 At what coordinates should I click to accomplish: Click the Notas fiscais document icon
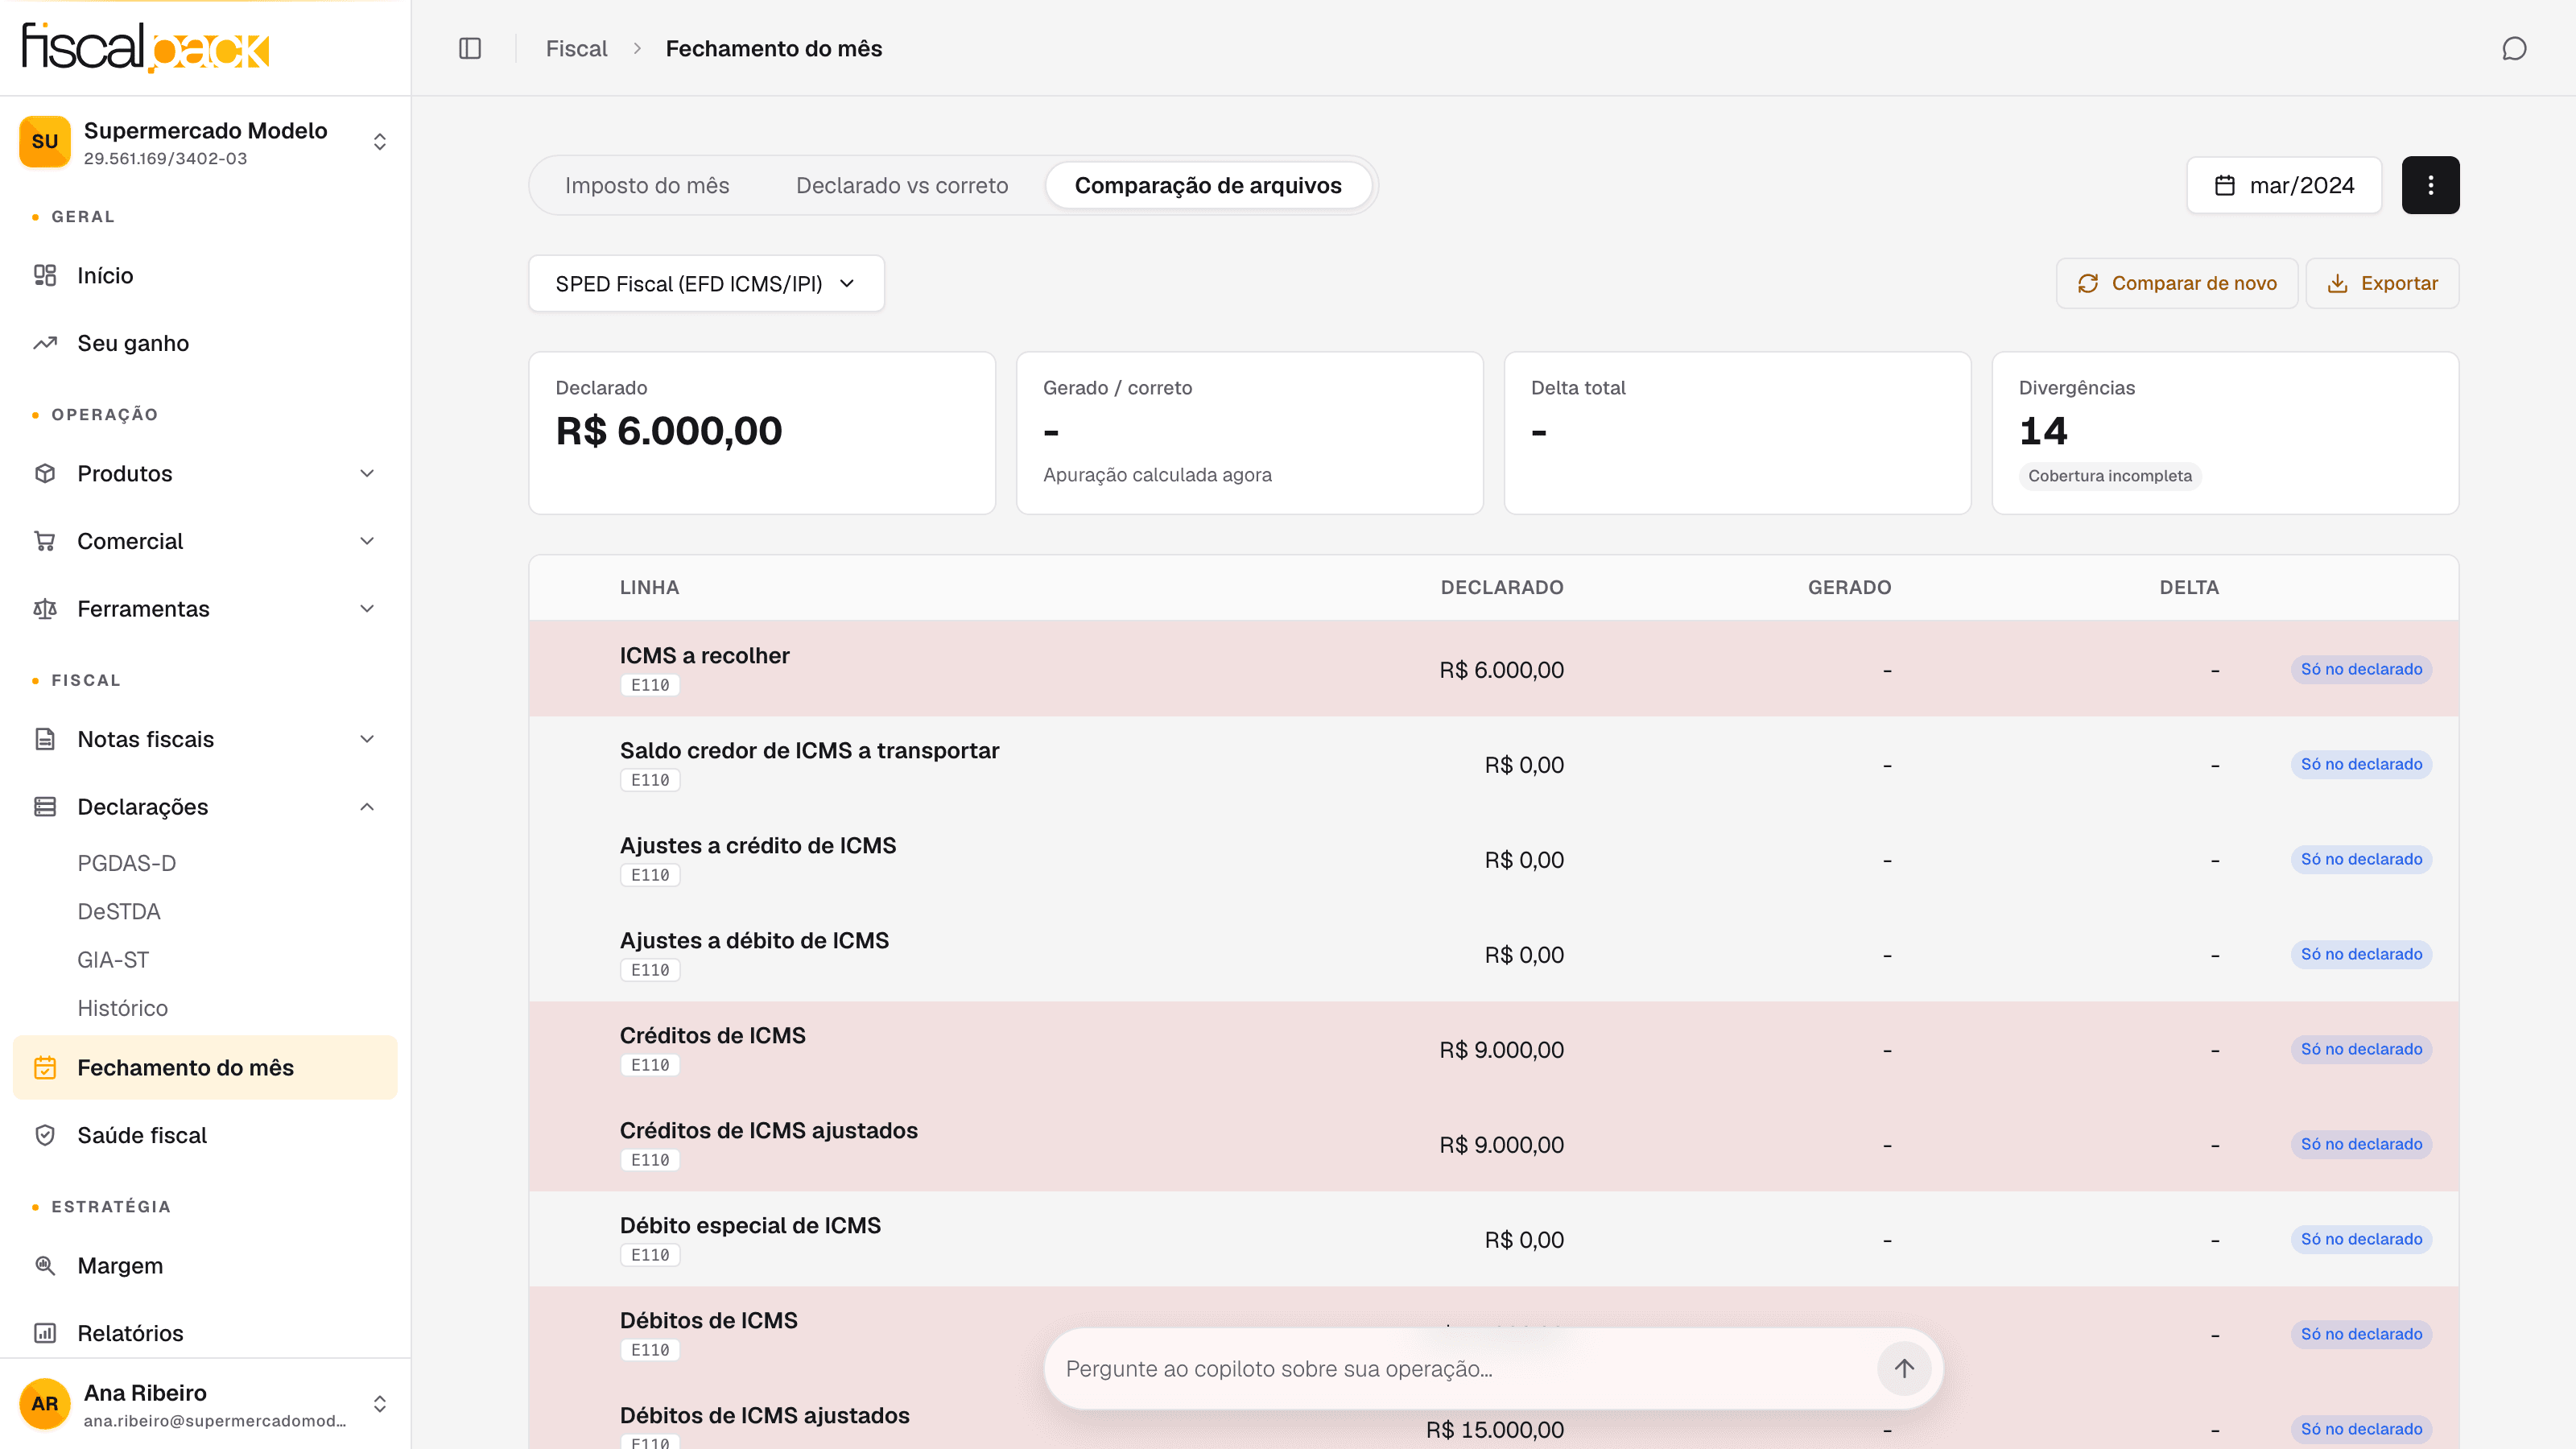point(45,739)
